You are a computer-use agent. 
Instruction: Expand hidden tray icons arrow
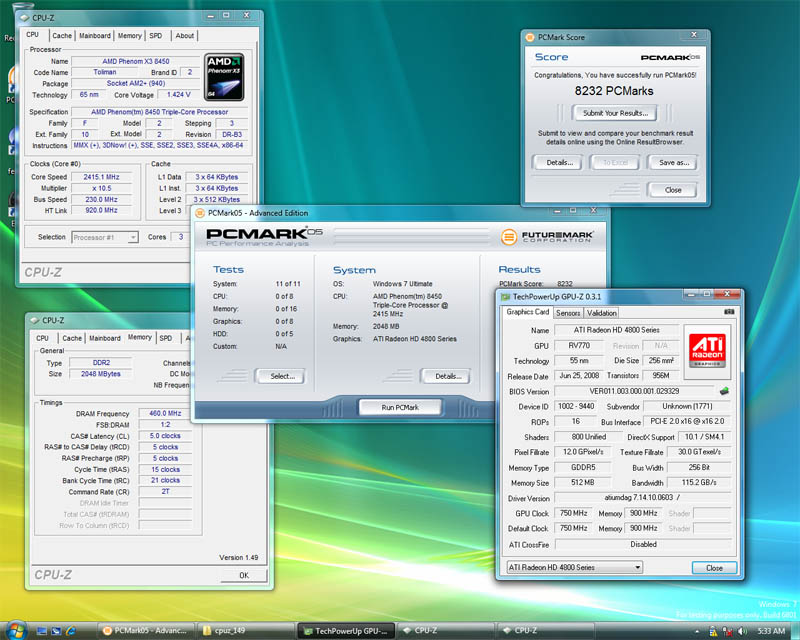coord(697,632)
